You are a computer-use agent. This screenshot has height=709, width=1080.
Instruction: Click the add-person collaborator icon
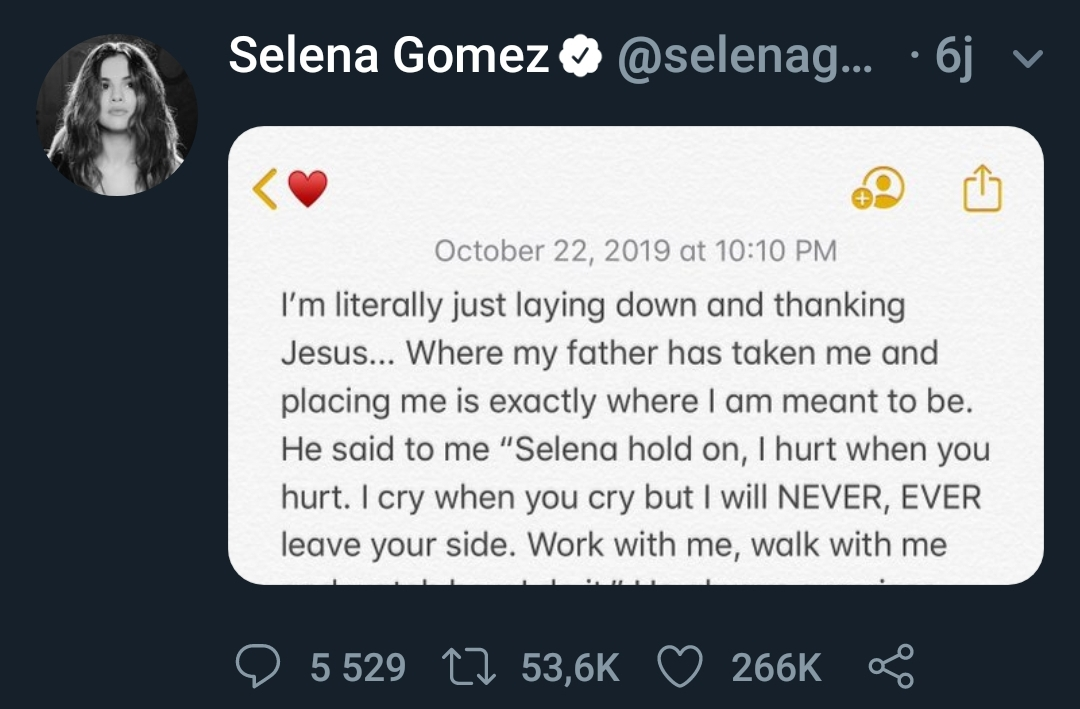coord(878,187)
